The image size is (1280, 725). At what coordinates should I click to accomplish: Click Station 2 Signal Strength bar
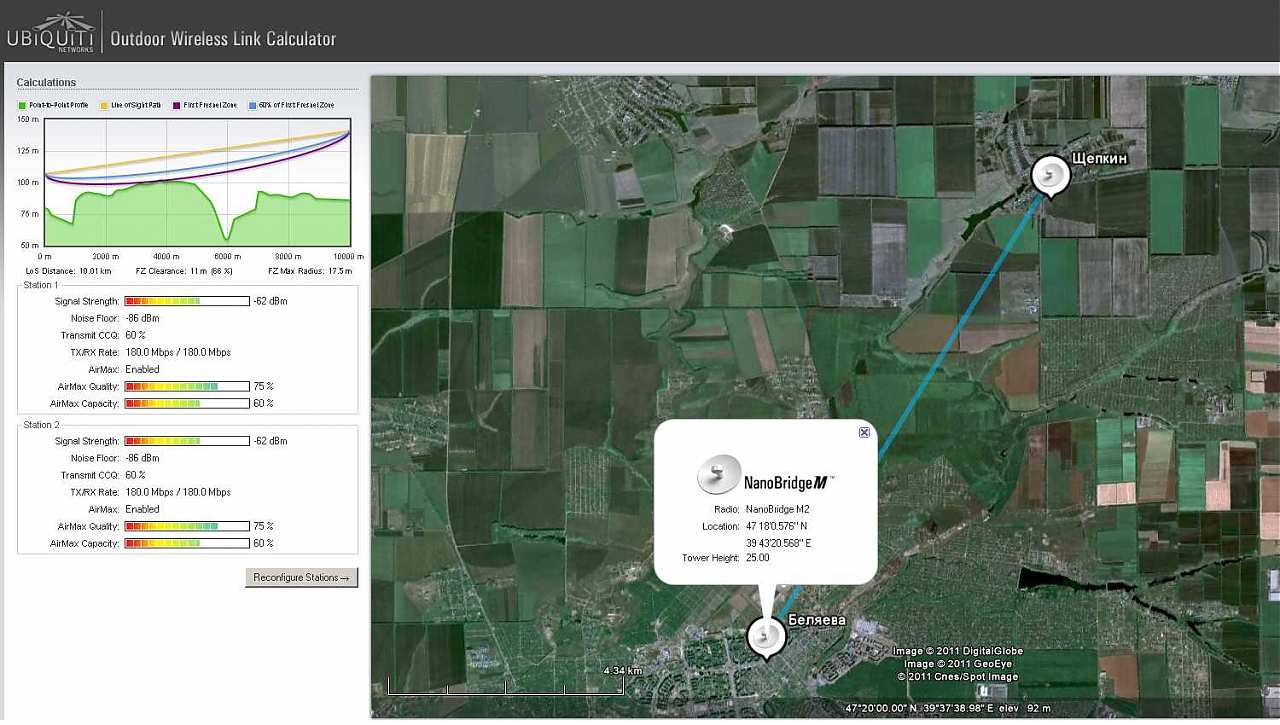186,441
